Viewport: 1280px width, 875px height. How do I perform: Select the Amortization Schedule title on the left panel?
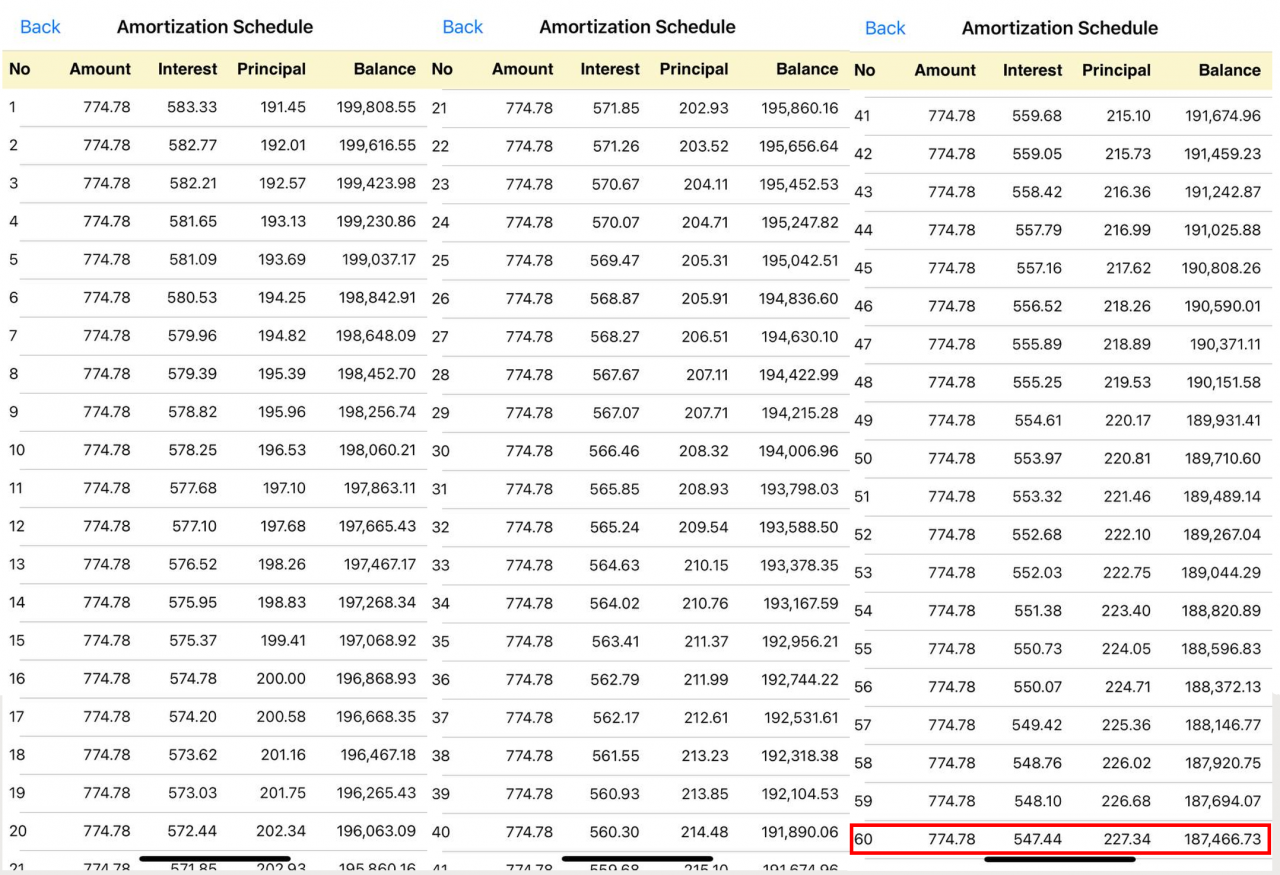(x=214, y=27)
